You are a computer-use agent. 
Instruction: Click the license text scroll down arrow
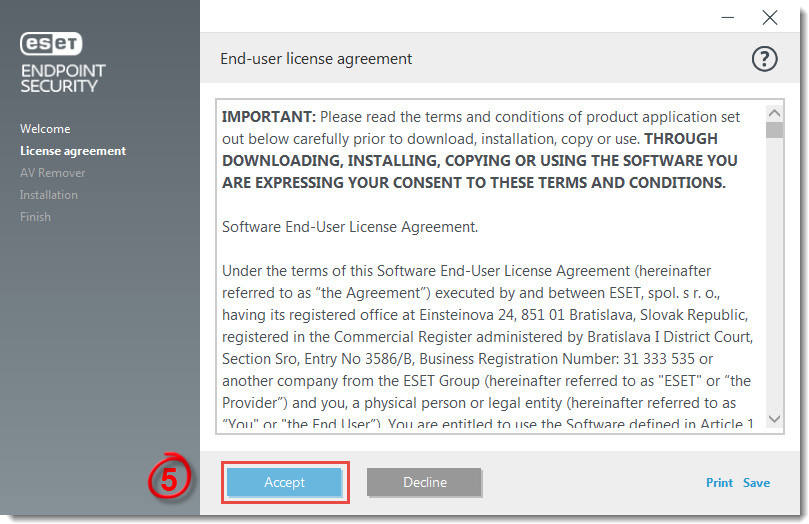(774, 419)
